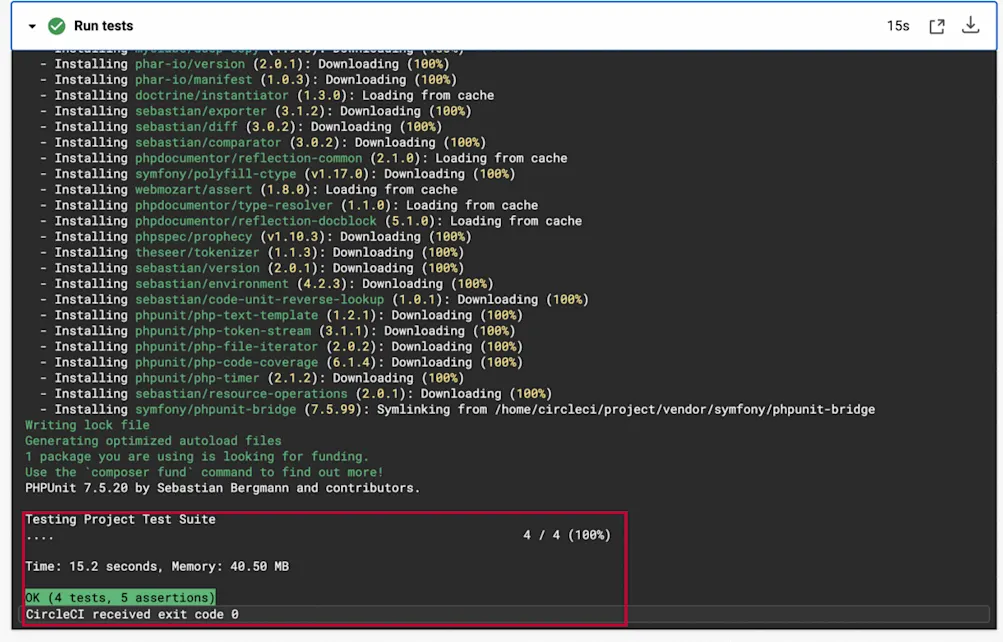The image size is (1003, 642).
Task: Select the sebastian/resource-operations package name
Action: [241, 393]
